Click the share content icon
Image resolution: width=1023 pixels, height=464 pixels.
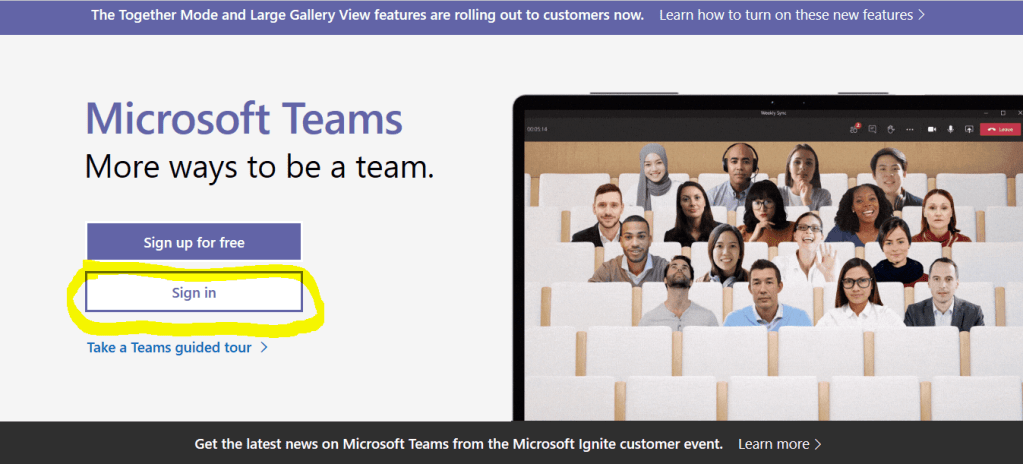click(967, 129)
